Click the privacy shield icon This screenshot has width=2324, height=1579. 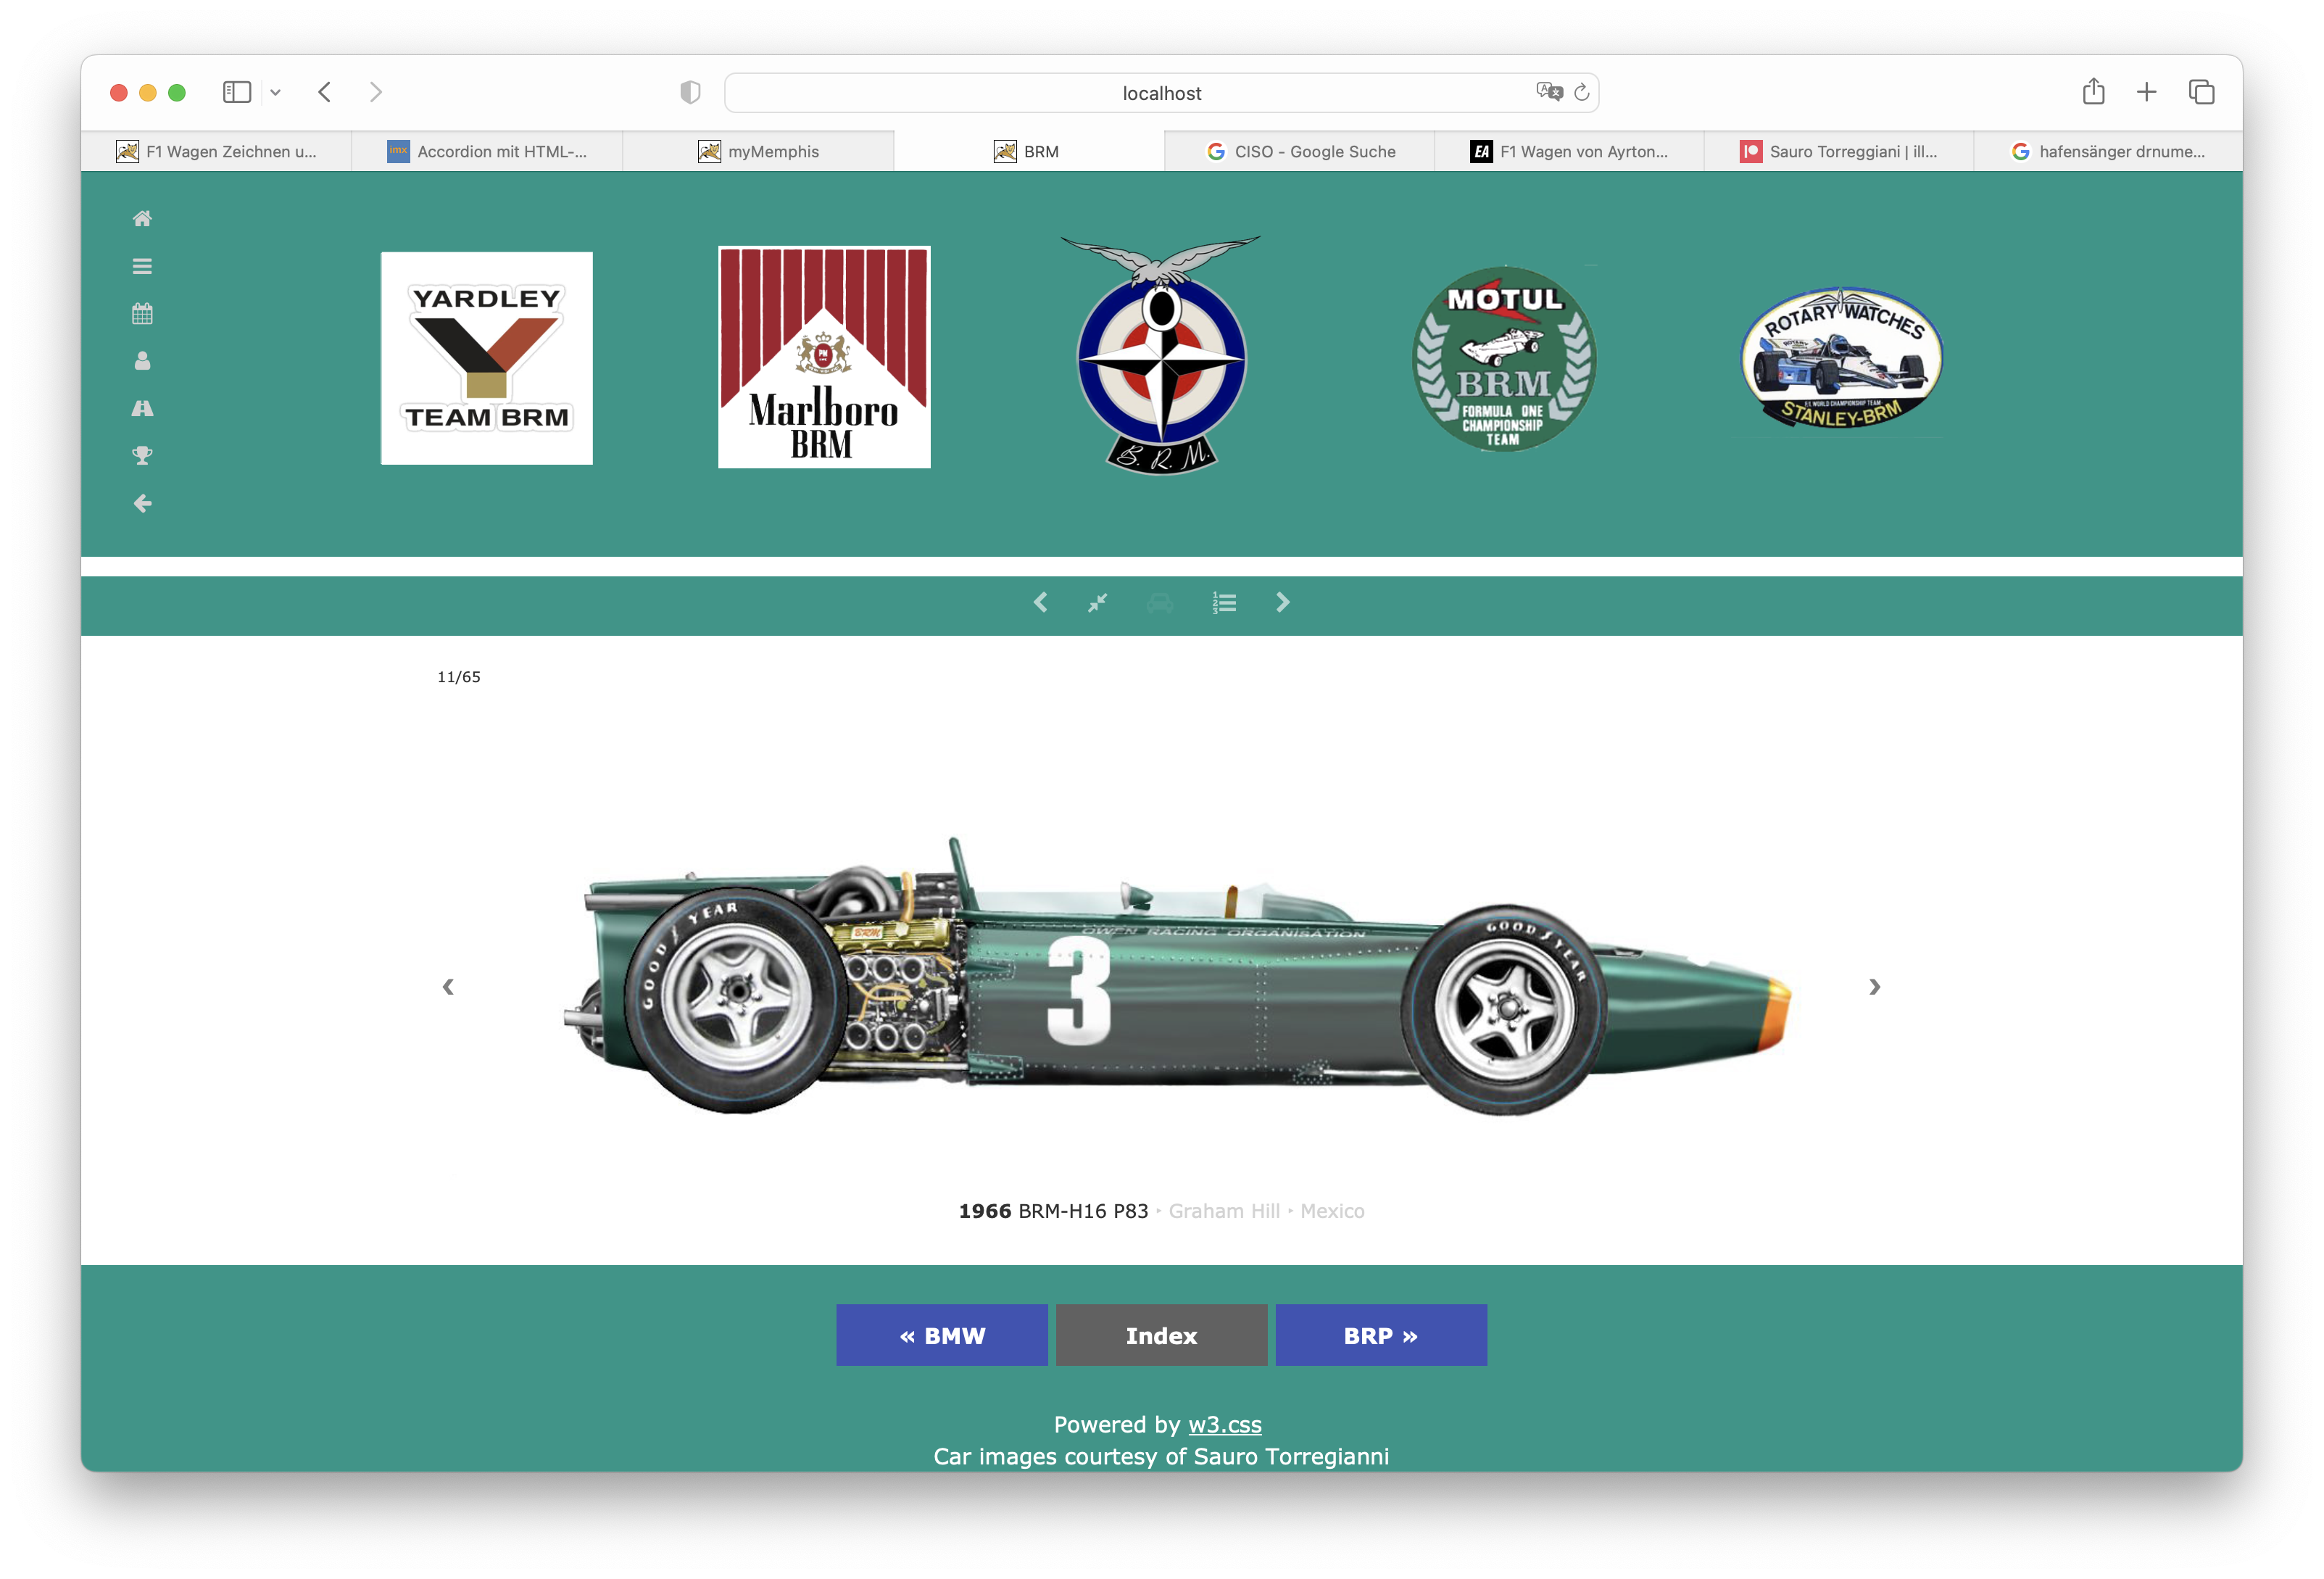690,92
